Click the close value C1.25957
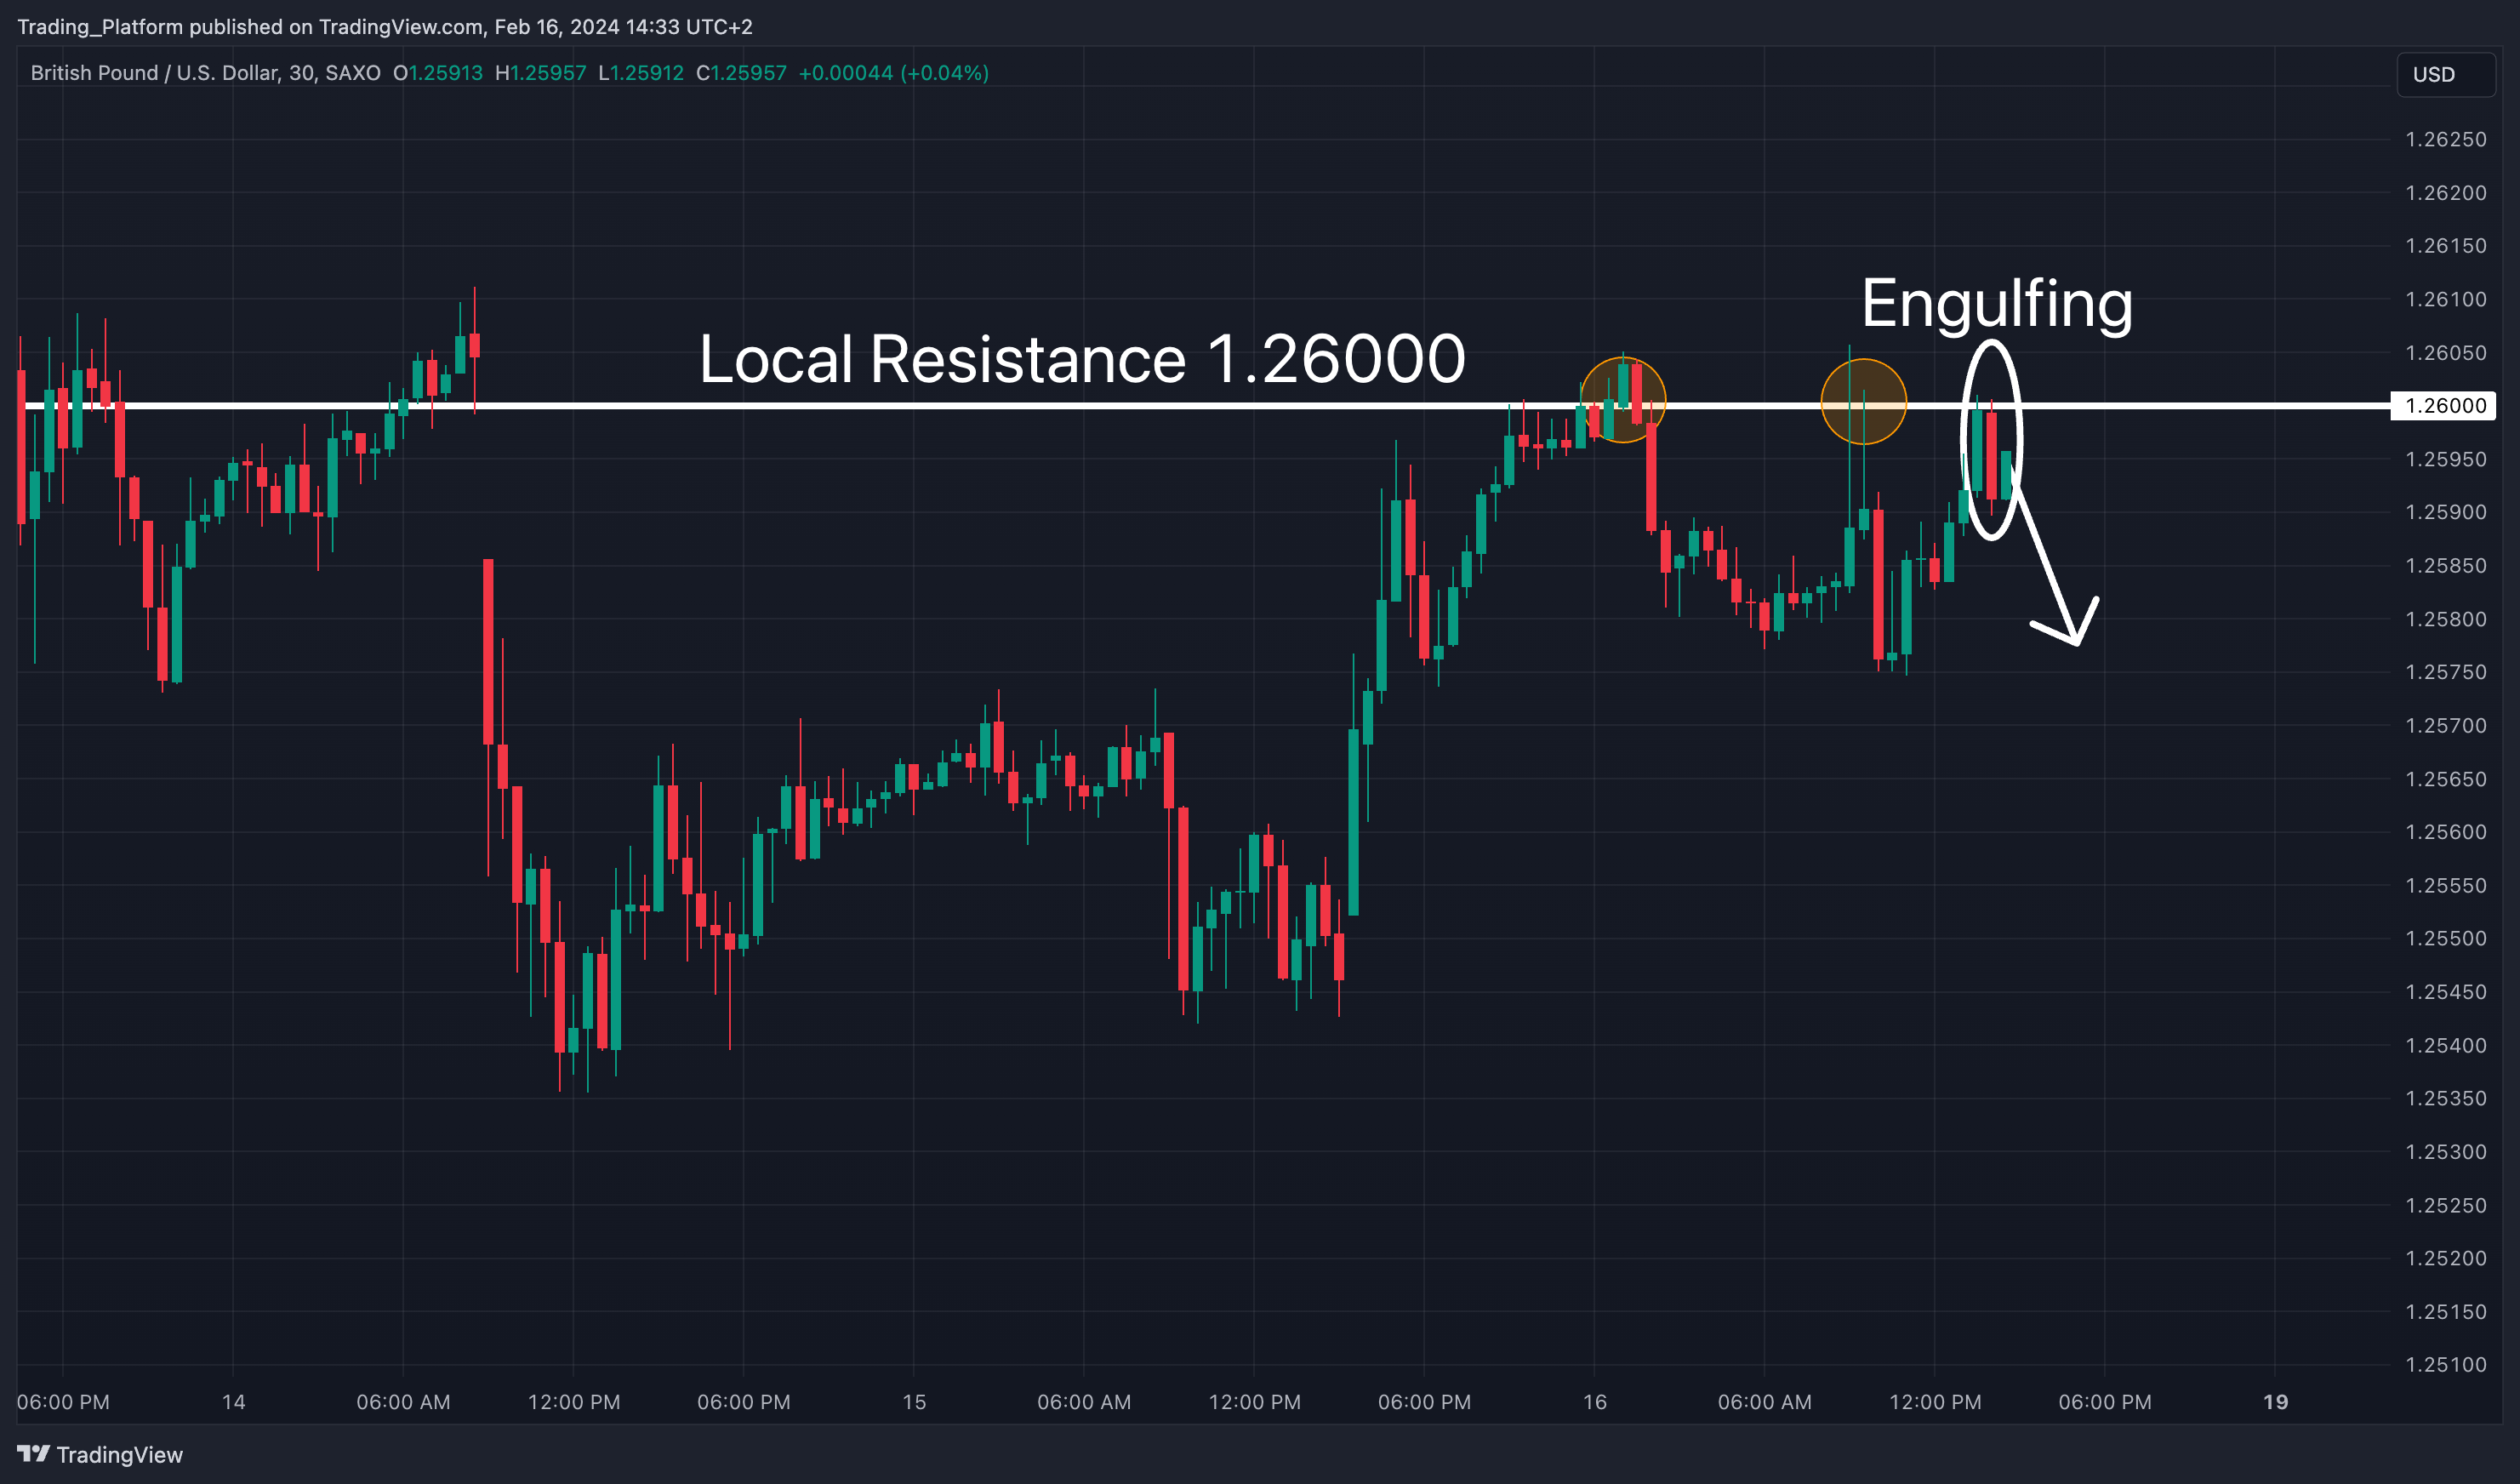The width and height of the screenshot is (2520, 1484). coord(742,73)
